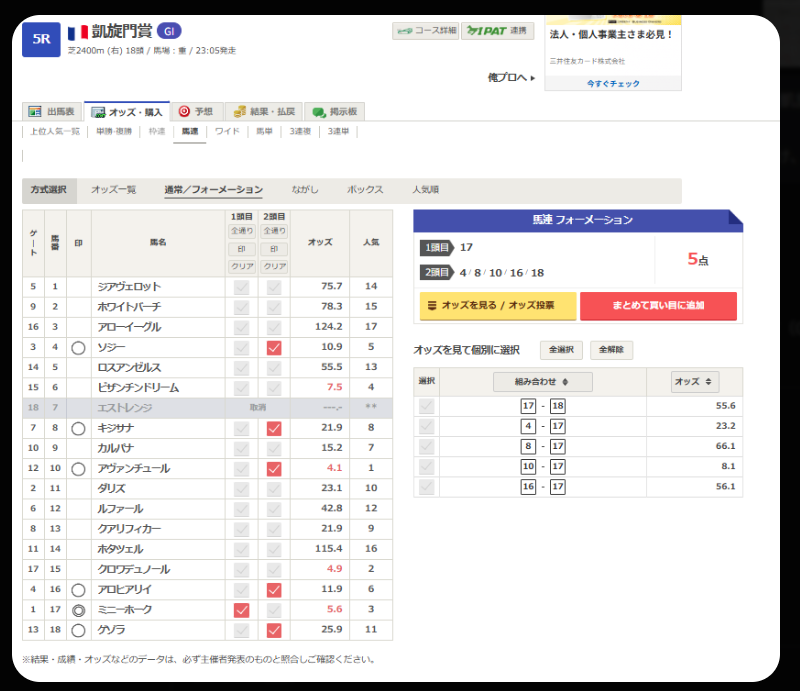Sort combinations by オッズ column
Viewport: 800px width, 691px height.
tap(695, 382)
